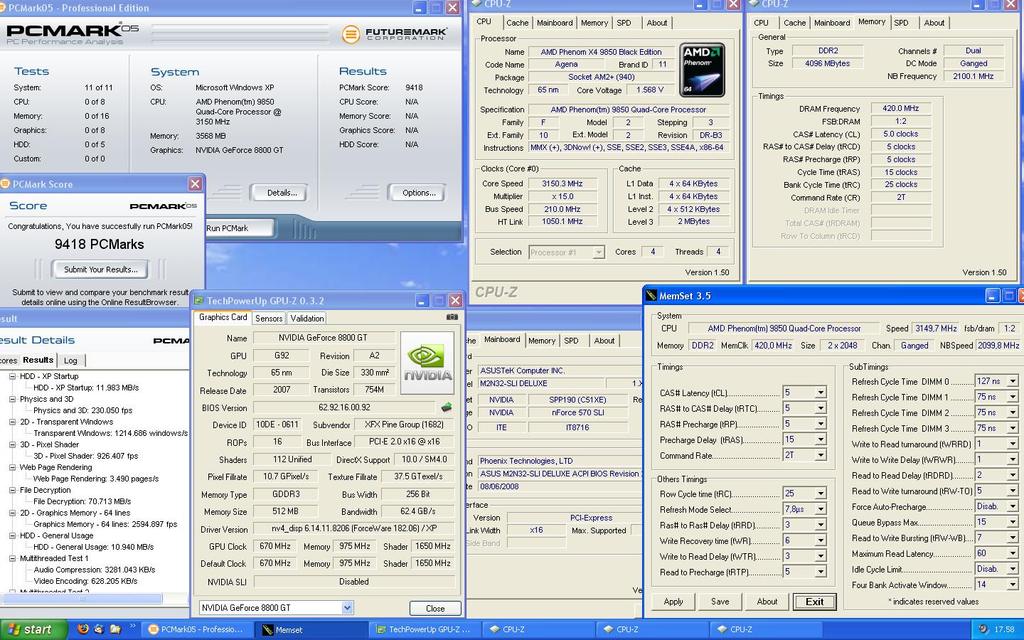Open the Command Rate dropdown in MemSet
Viewport: 1024px width, 640px height.
[821, 455]
